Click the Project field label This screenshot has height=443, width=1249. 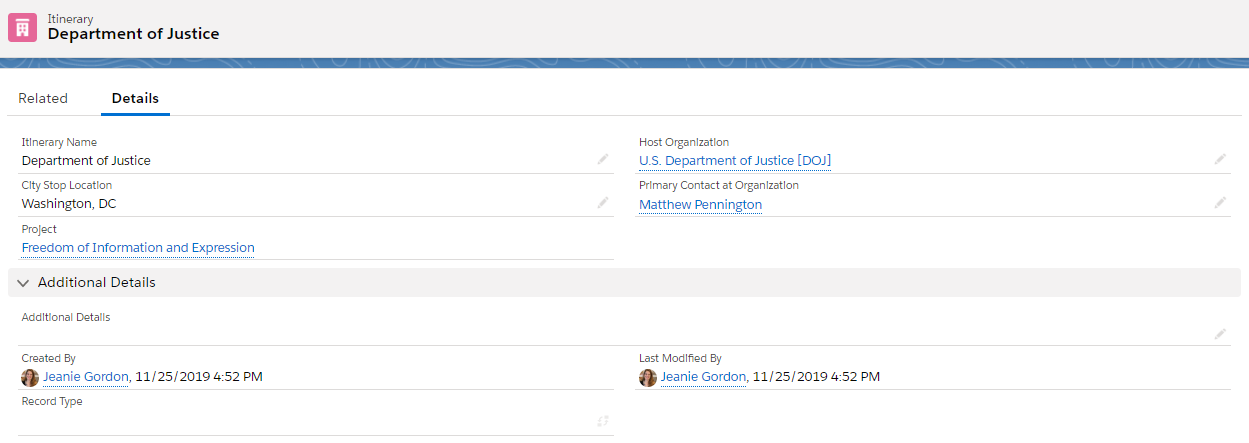point(40,229)
